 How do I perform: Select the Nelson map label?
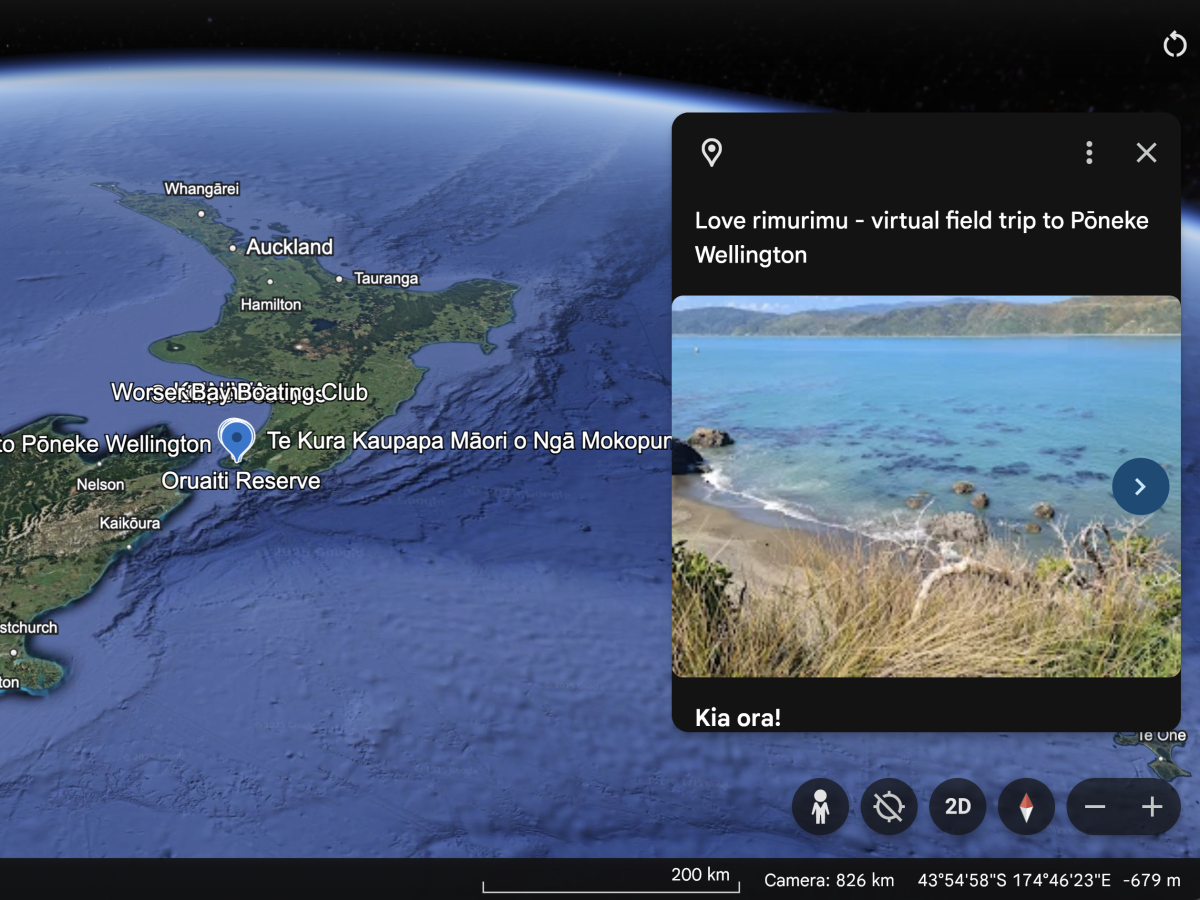[101, 484]
